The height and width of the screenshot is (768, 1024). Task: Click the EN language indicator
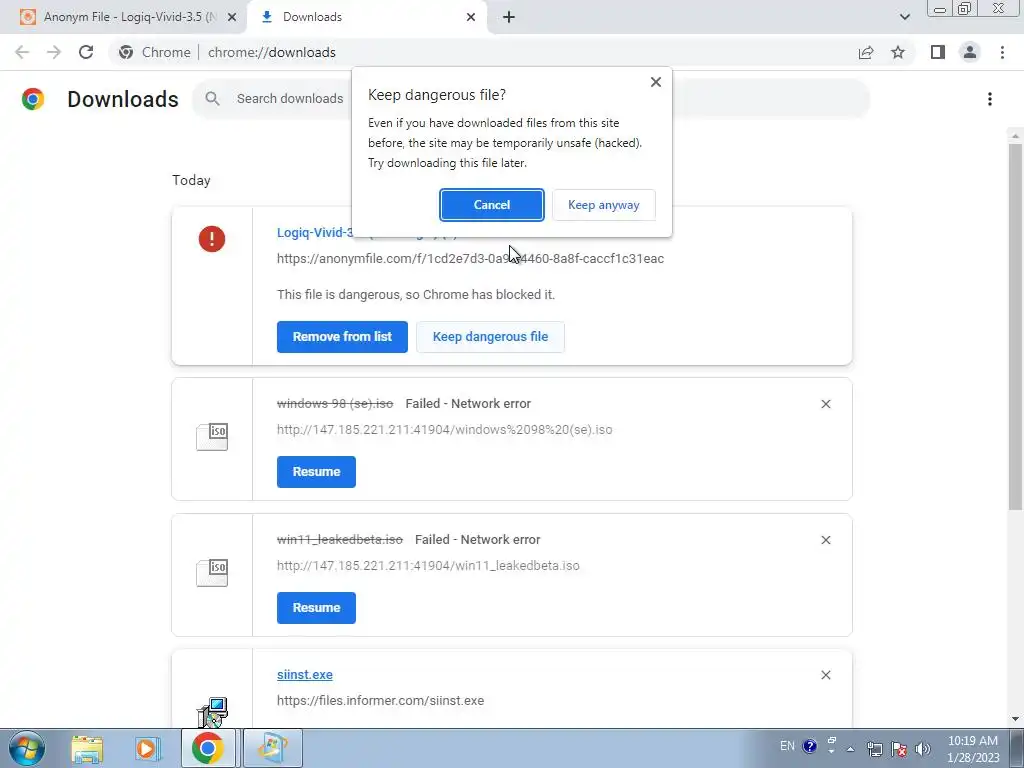pos(787,746)
